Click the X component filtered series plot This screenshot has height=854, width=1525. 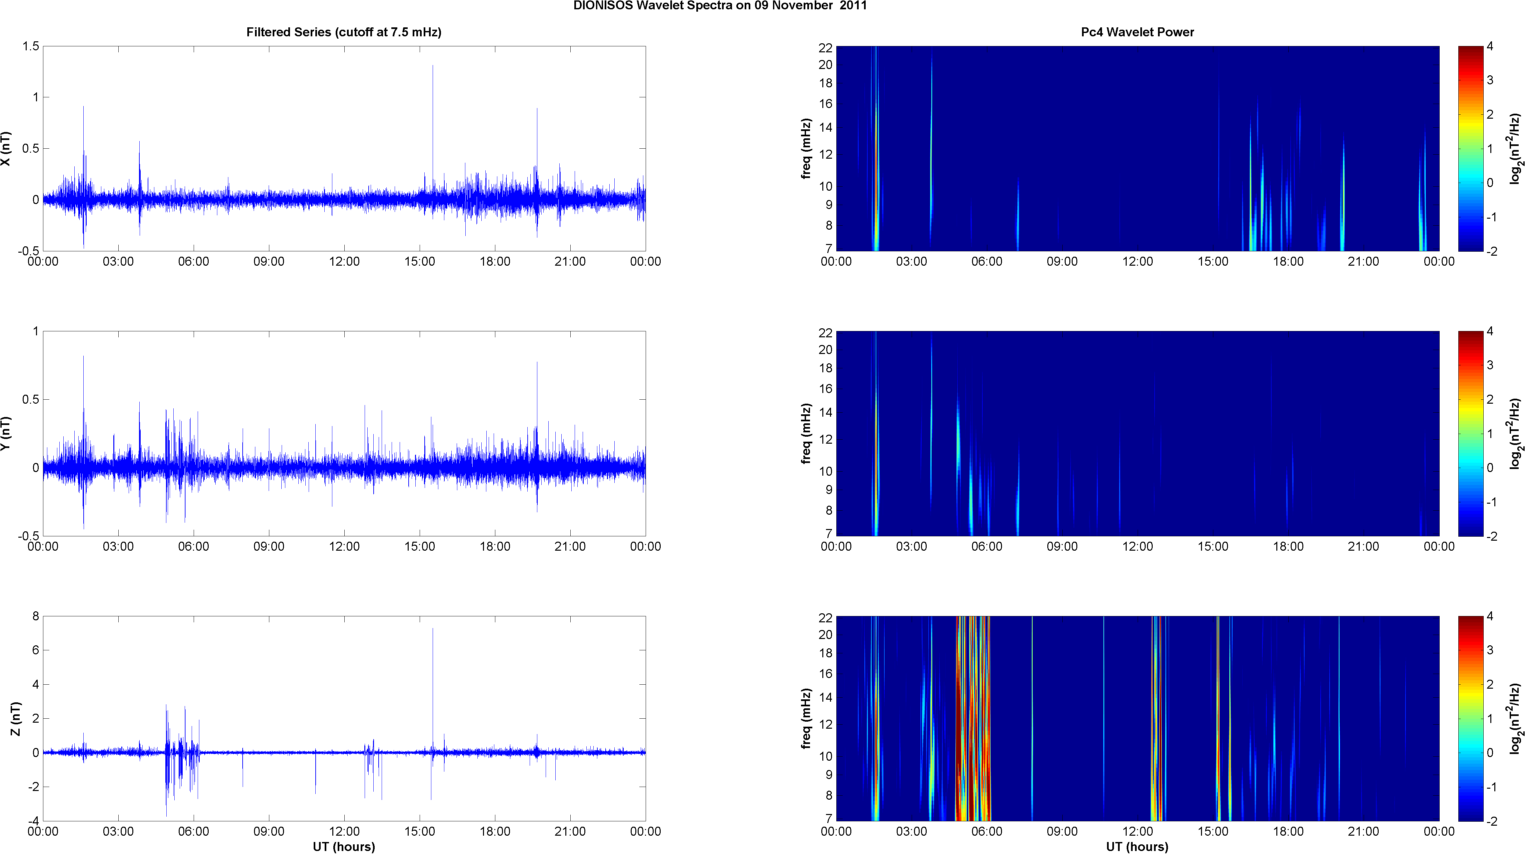[x=344, y=149]
